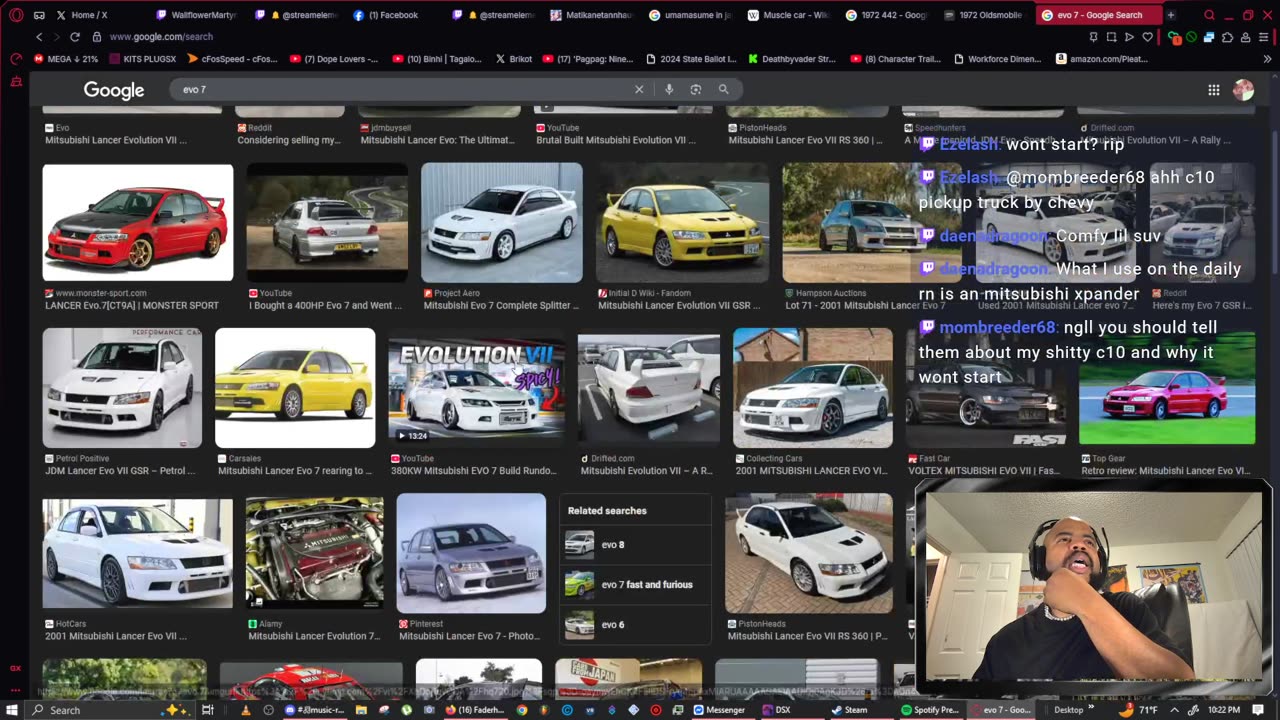Open VLC from the taskbar
This screenshot has width=1280, height=720.
click(x=246, y=710)
